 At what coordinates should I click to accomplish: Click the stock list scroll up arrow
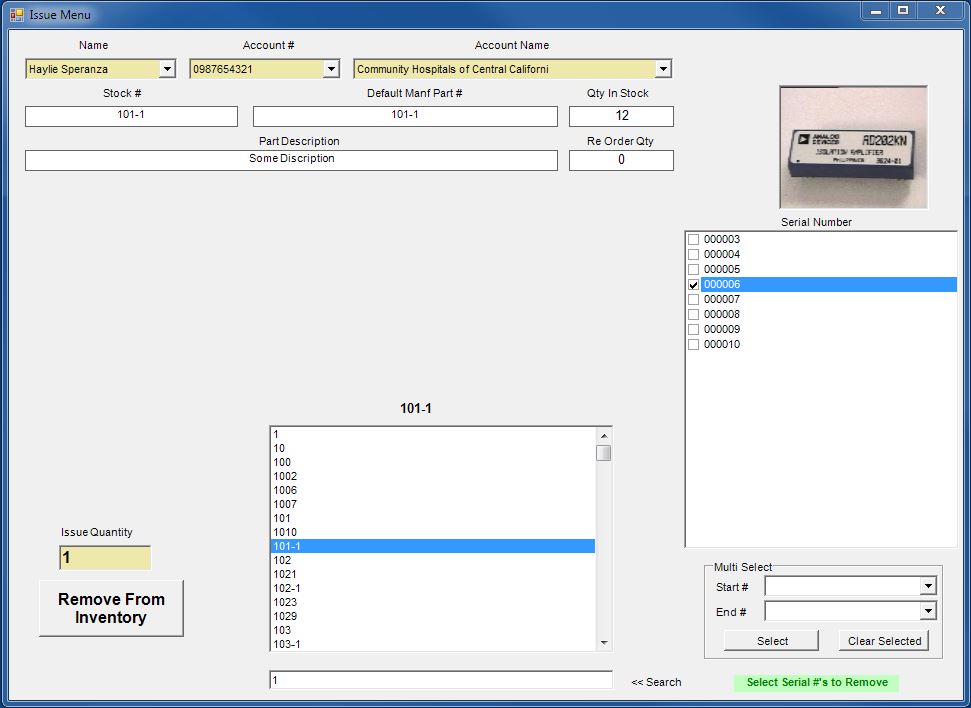point(603,436)
